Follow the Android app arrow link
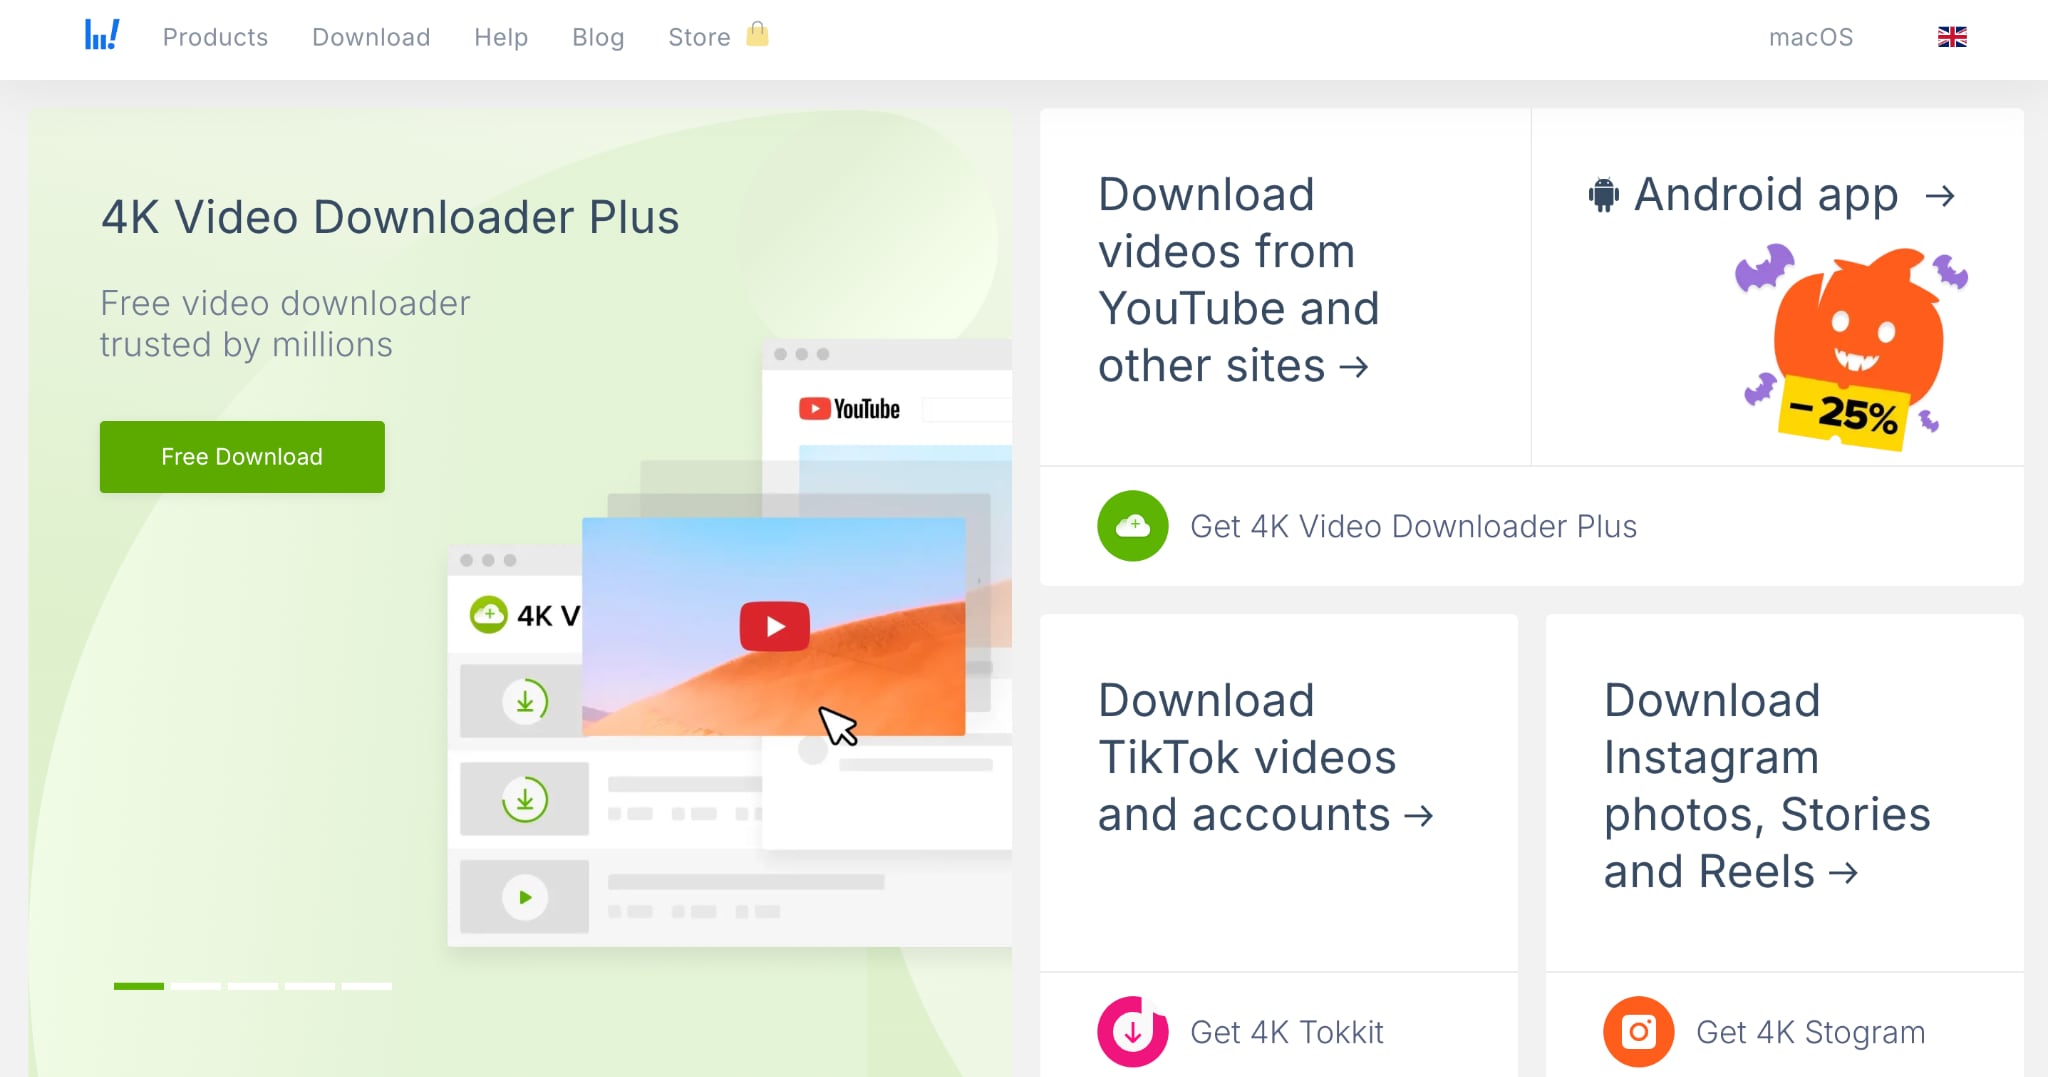 (x=1941, y=195)
